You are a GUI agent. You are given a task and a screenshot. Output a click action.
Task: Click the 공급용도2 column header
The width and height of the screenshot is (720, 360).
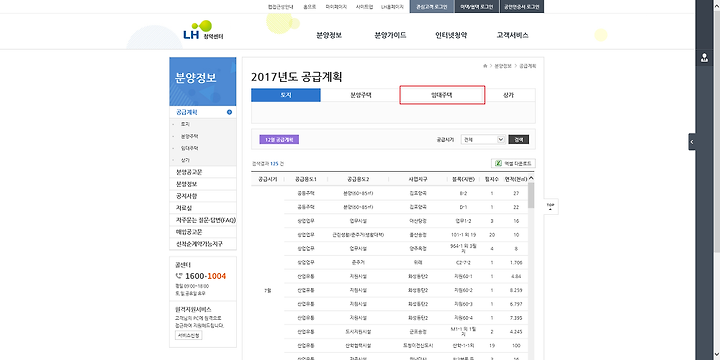358,179
